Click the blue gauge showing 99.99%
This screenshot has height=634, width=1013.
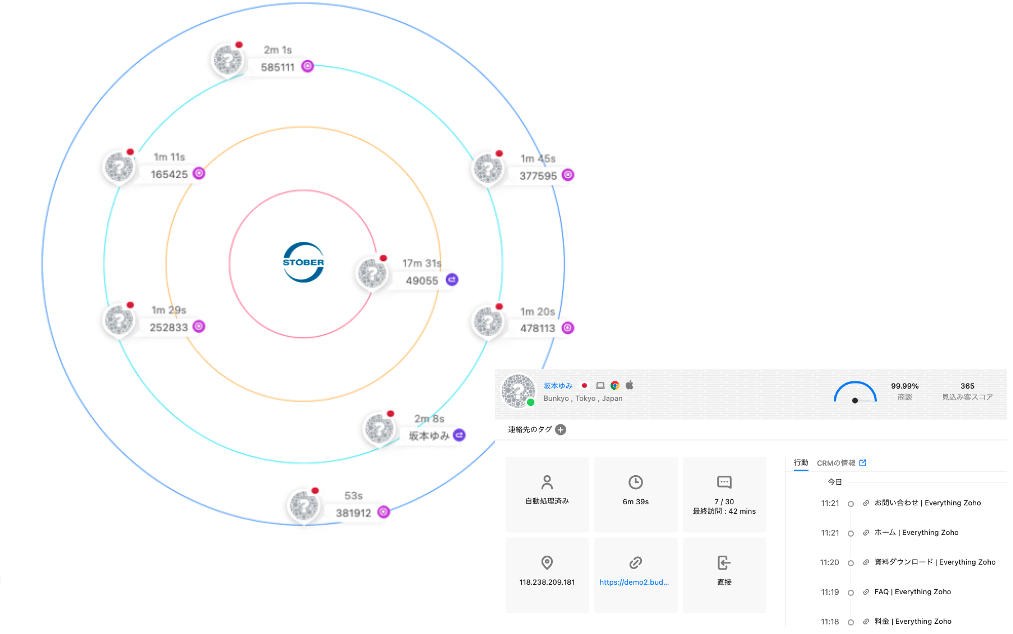pos(855,392)
